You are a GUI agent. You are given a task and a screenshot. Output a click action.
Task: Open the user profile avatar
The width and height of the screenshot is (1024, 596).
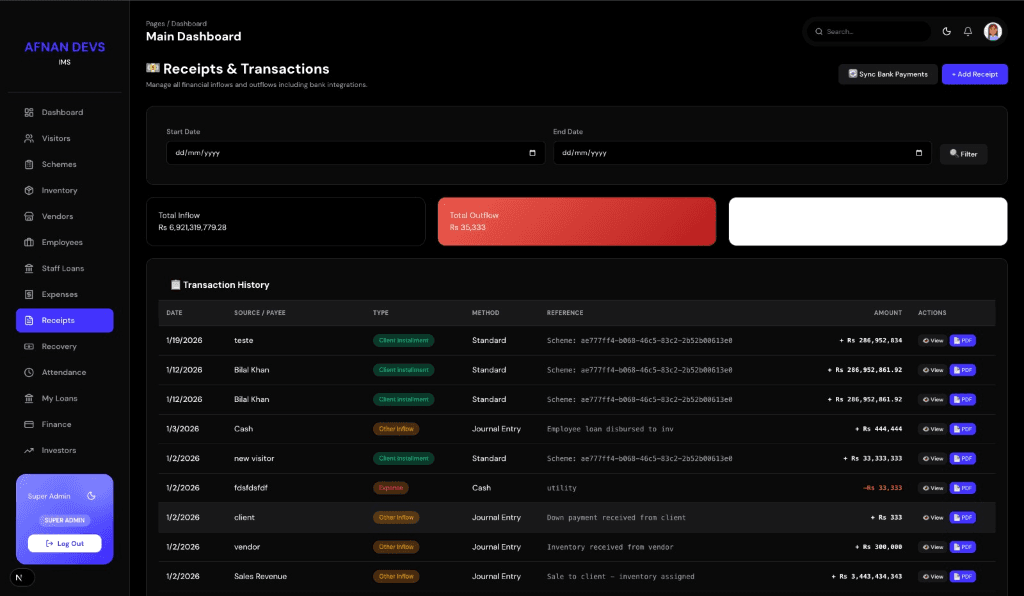click(993, 31)
